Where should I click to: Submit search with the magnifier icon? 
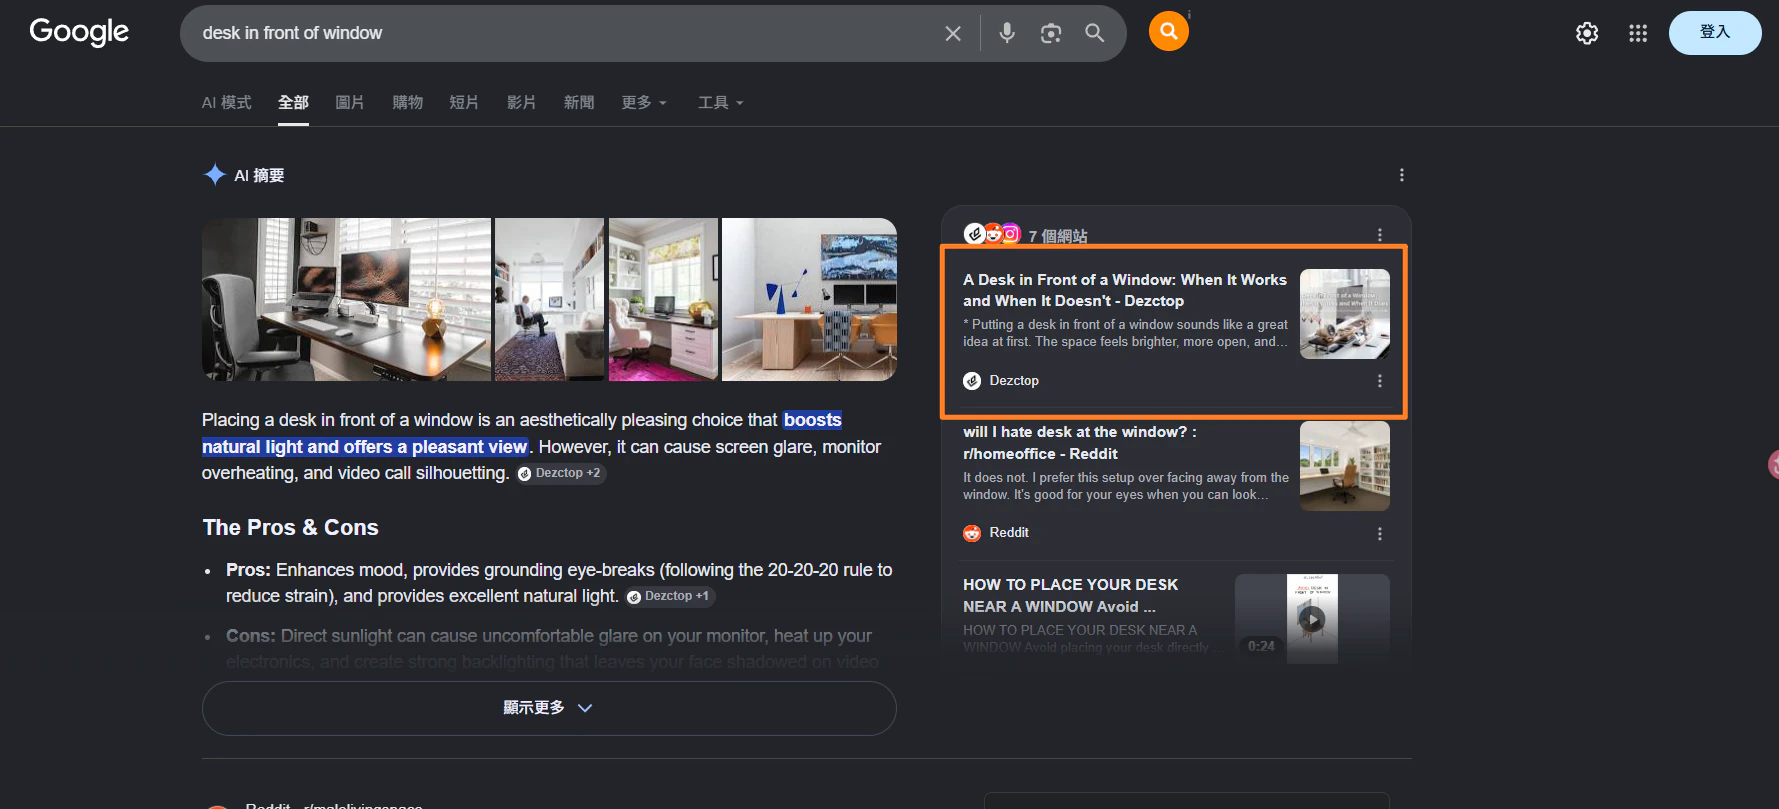pyautogui.click(x=1095, y=33)
